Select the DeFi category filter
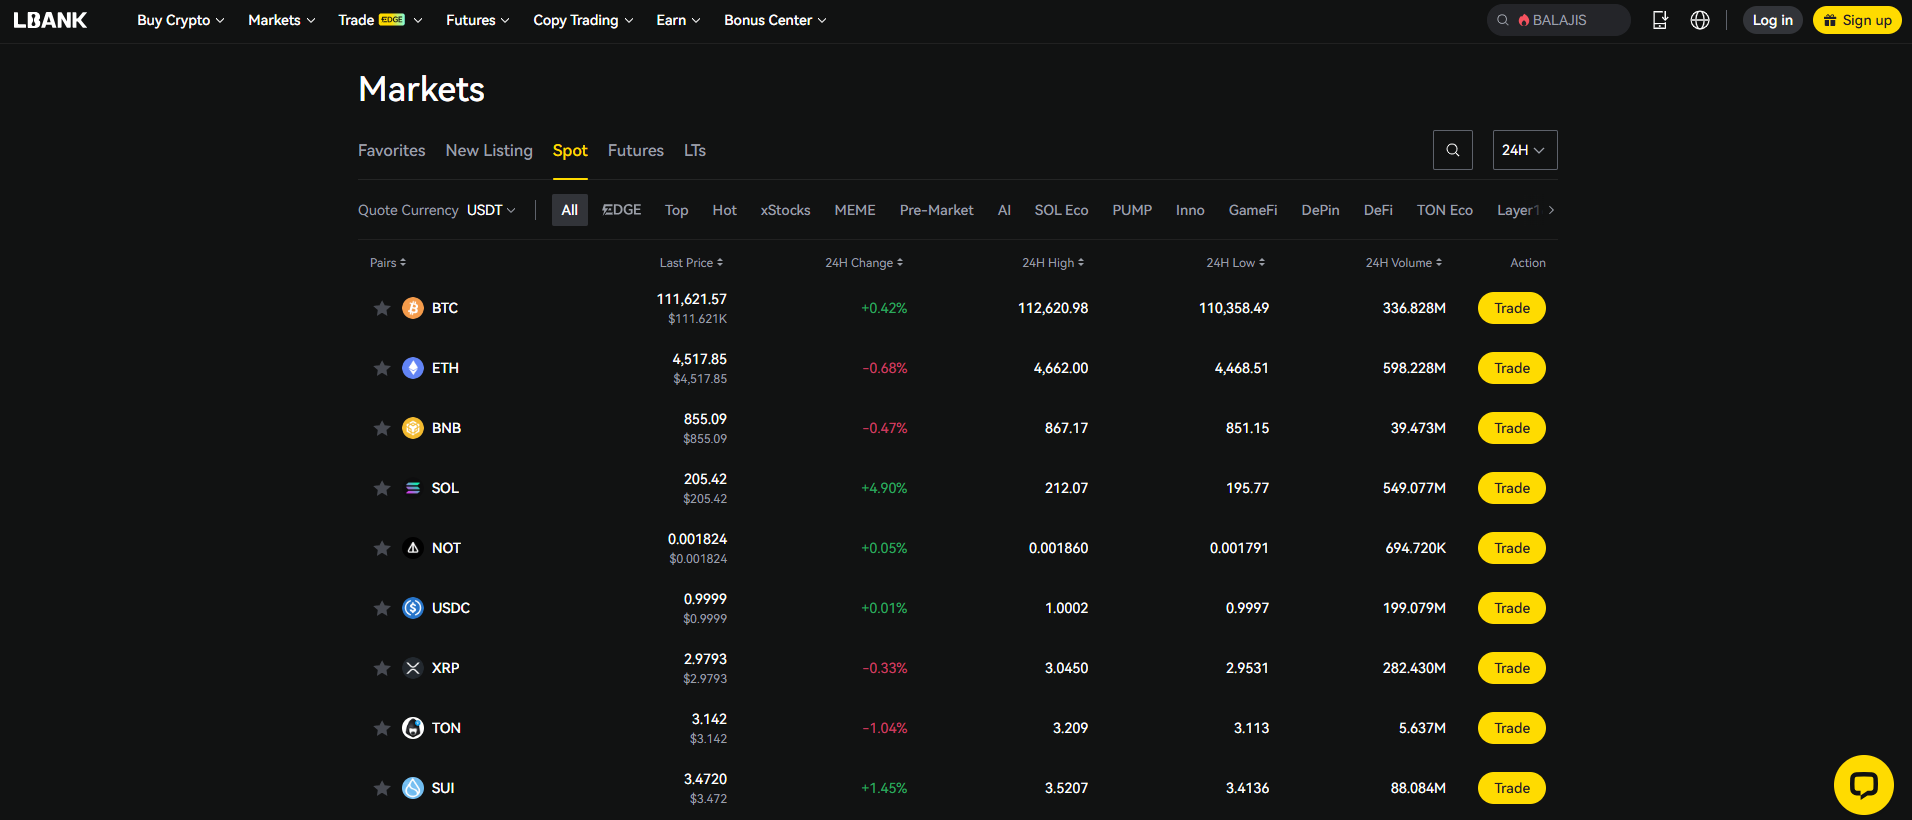Image resolution: width=1912 pixels, height=820 pixels. coord(1378,210)
